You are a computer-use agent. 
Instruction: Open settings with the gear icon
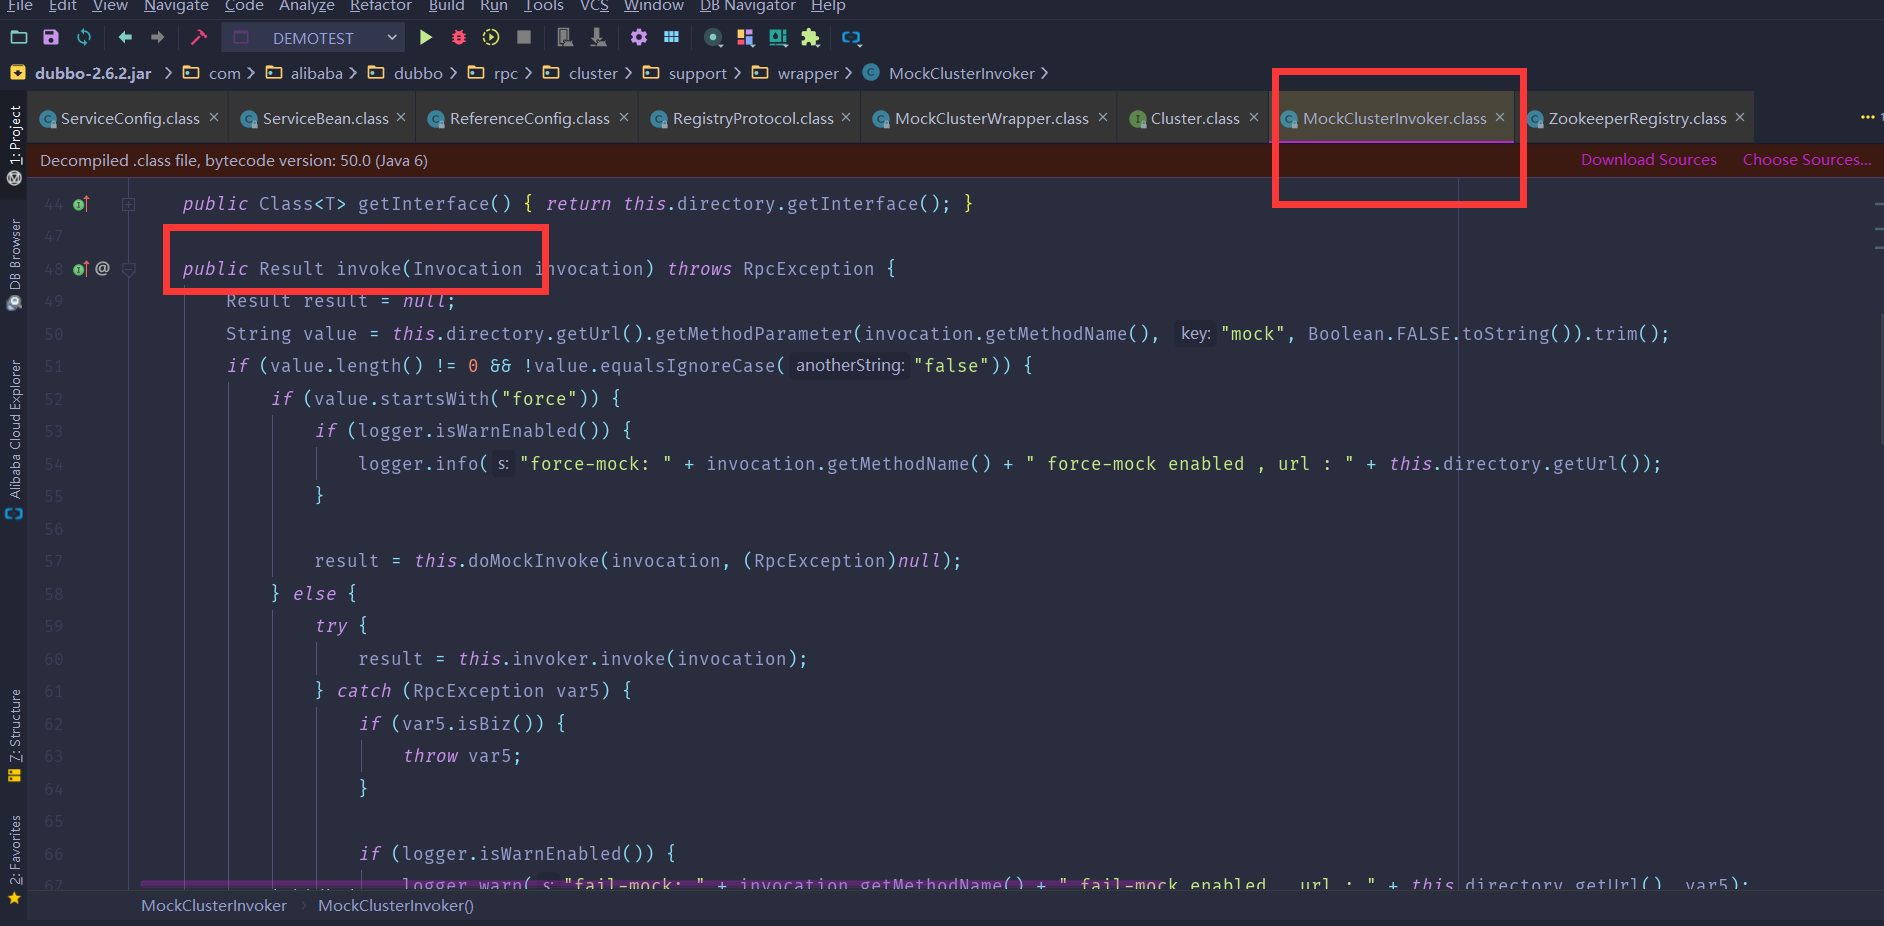coord(639,38)
